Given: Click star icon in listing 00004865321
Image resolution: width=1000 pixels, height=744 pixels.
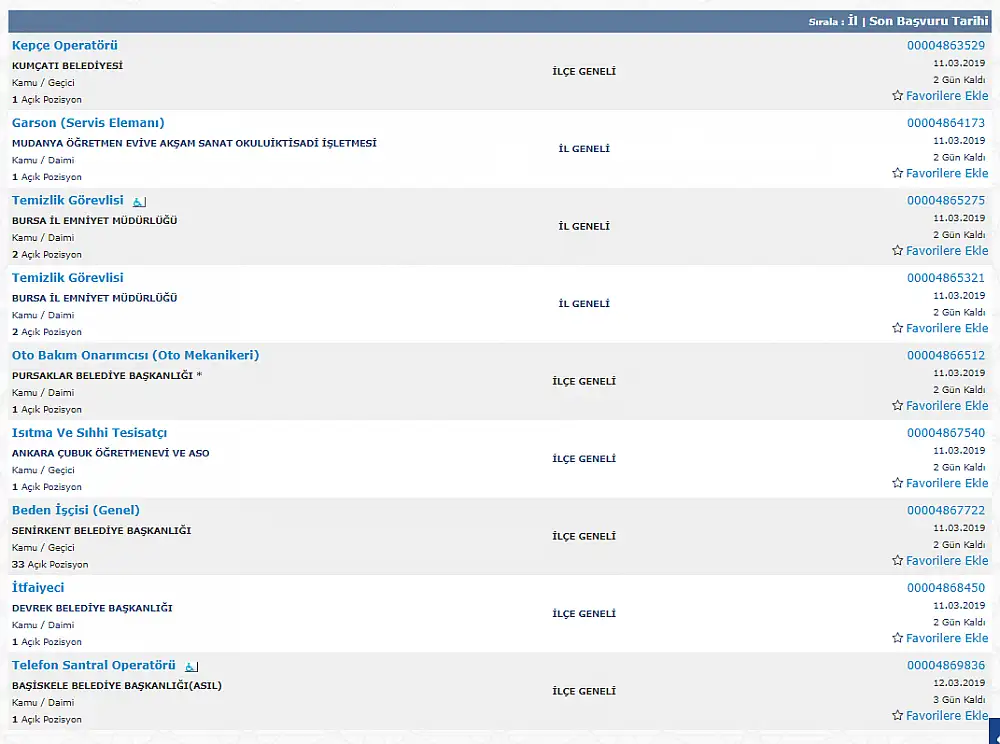Looking at the screenshot, I should 897,328.
